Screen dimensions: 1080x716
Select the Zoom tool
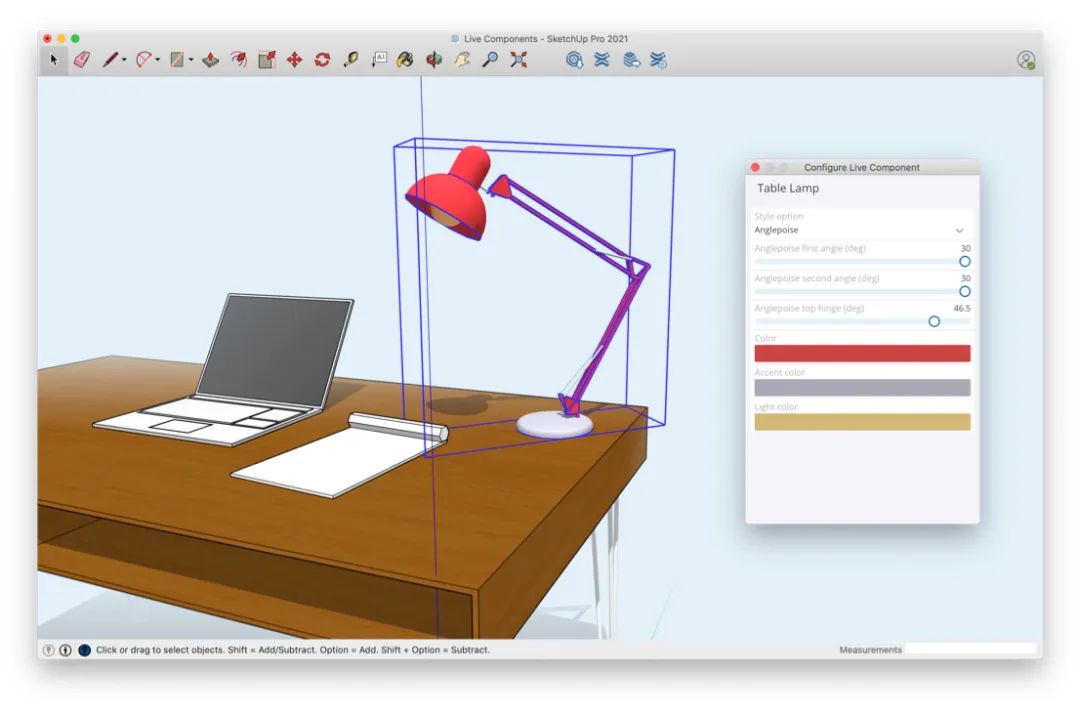tap(489, 60)
